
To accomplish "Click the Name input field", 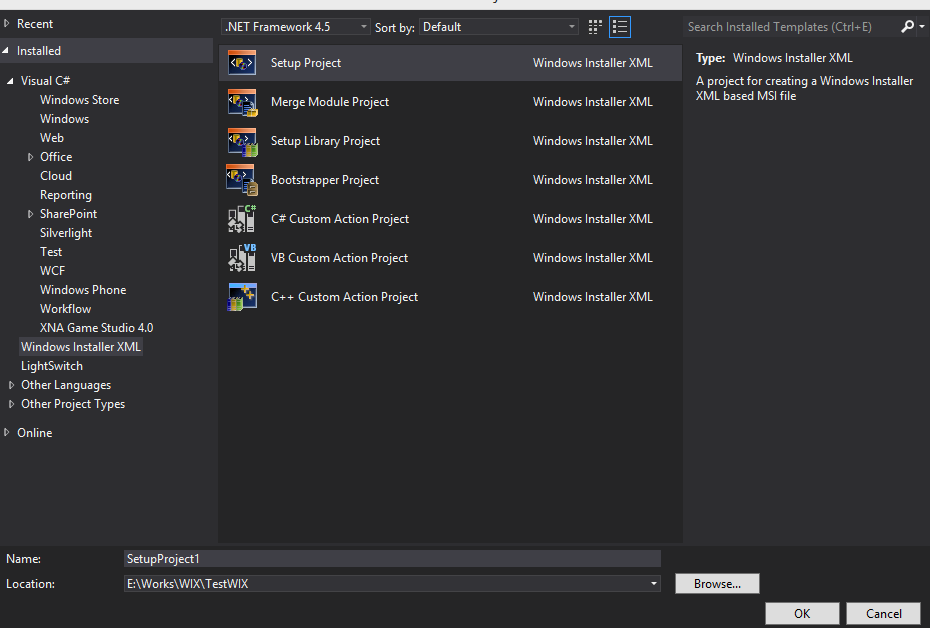I will [x=392, y=559].
